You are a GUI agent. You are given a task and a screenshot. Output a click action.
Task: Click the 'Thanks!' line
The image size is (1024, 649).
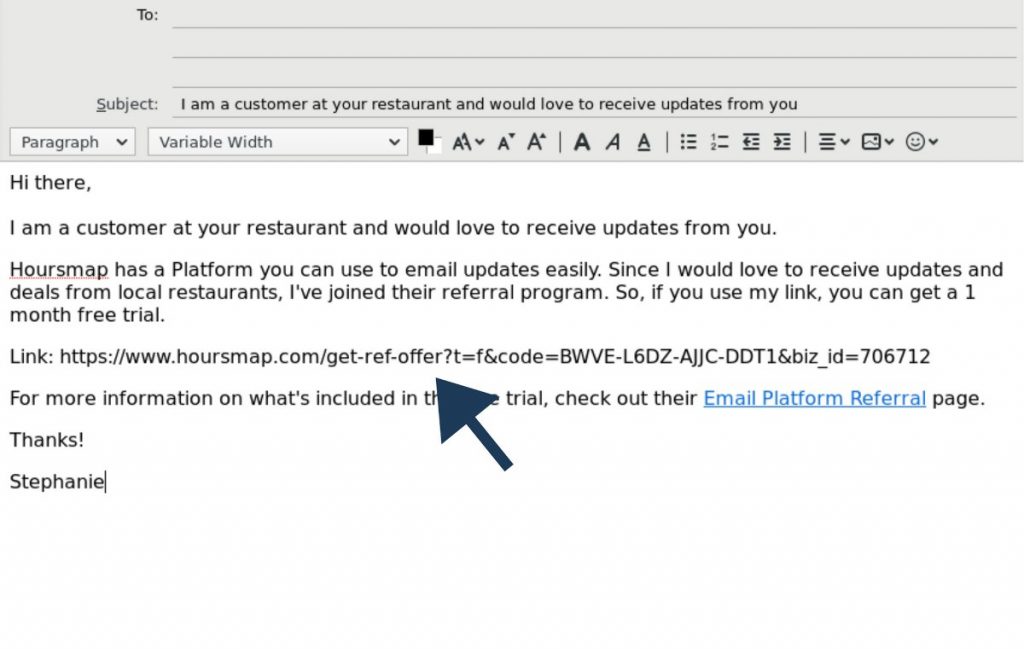46,440
